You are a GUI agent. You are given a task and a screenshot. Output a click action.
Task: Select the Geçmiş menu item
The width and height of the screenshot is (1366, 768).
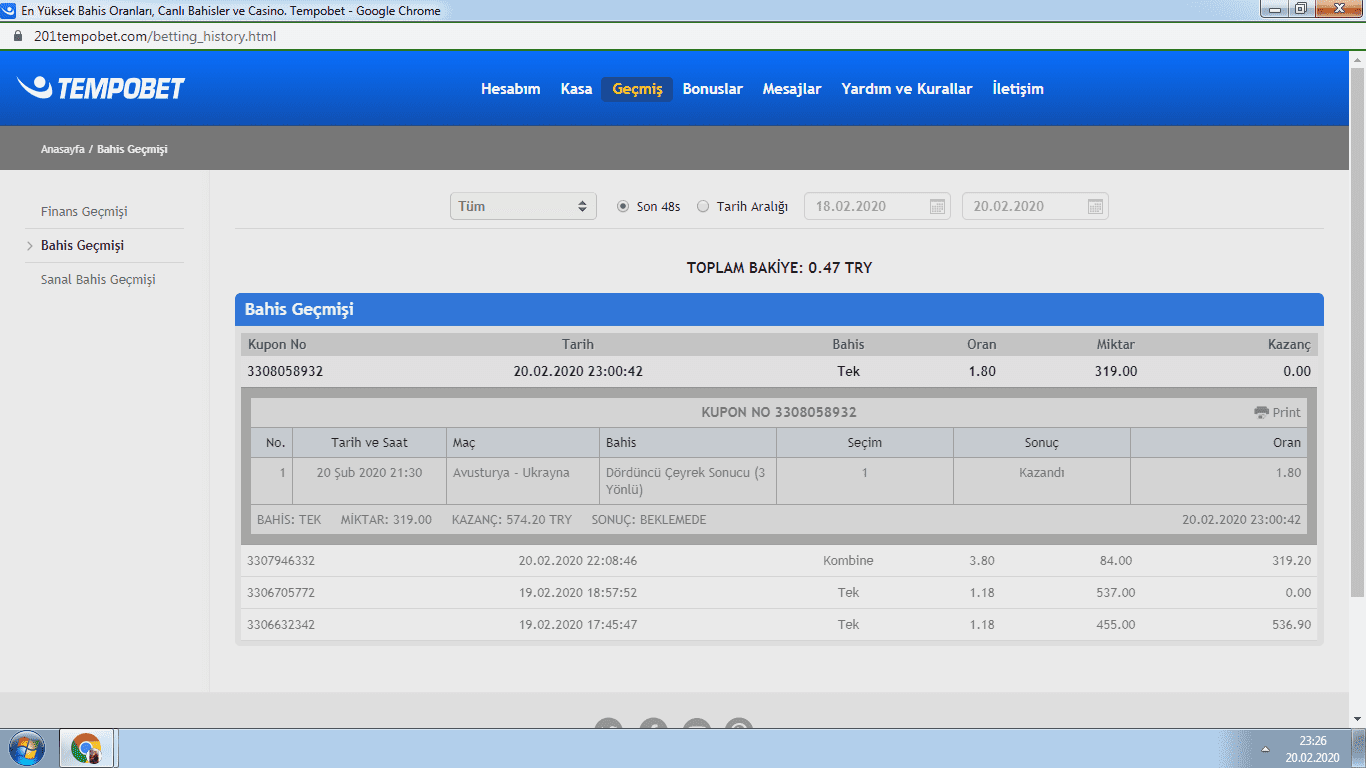click(637, 89)
